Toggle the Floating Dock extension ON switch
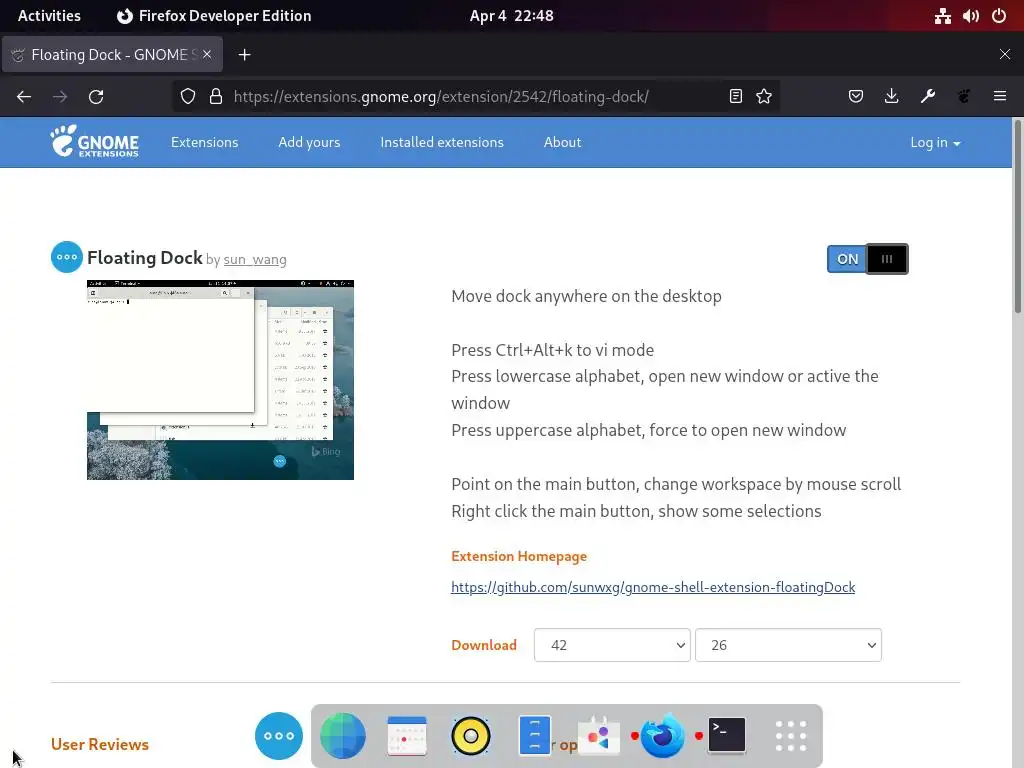Viewport: 1024px width, 768px height. point(867,259)
